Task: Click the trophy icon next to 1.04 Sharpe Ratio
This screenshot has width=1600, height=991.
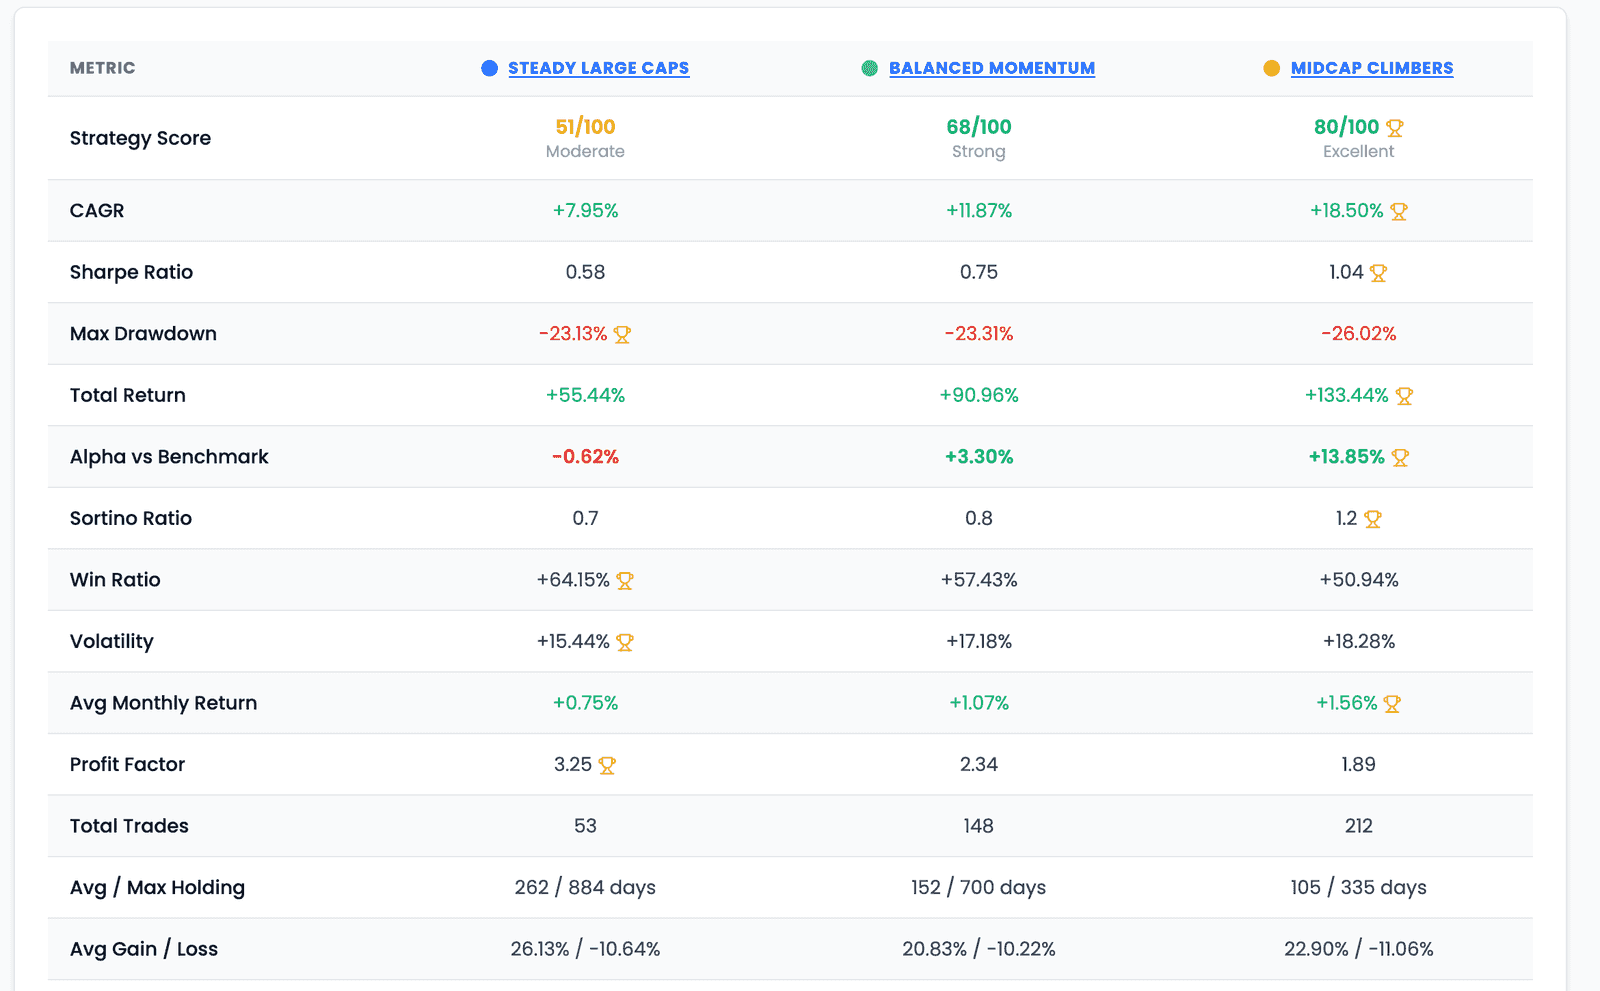Action: [1378, 273]
